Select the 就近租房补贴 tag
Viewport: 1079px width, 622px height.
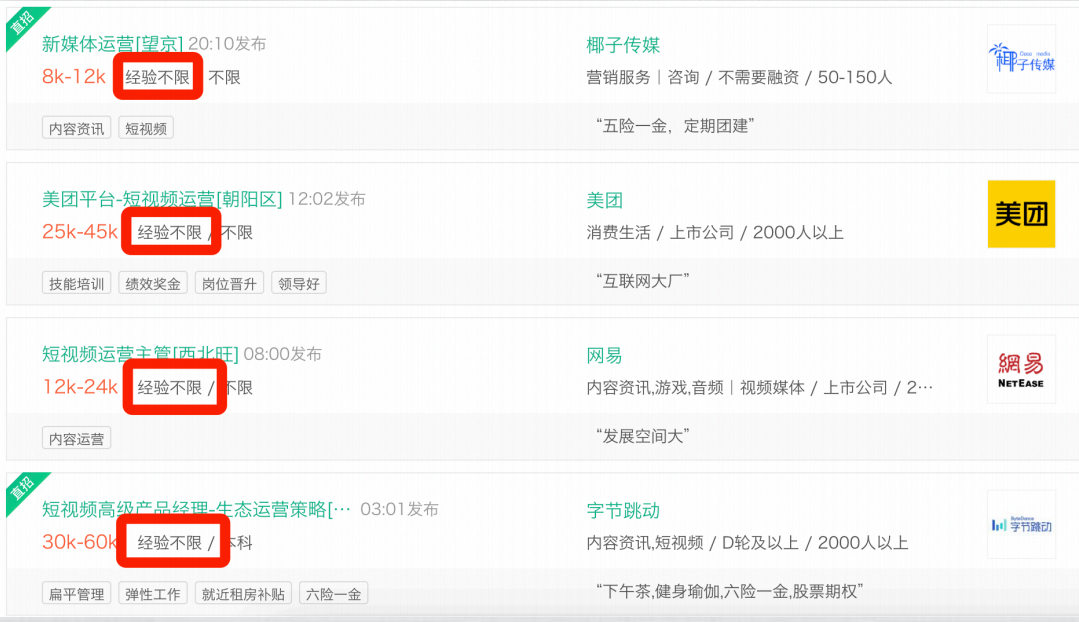244,594
